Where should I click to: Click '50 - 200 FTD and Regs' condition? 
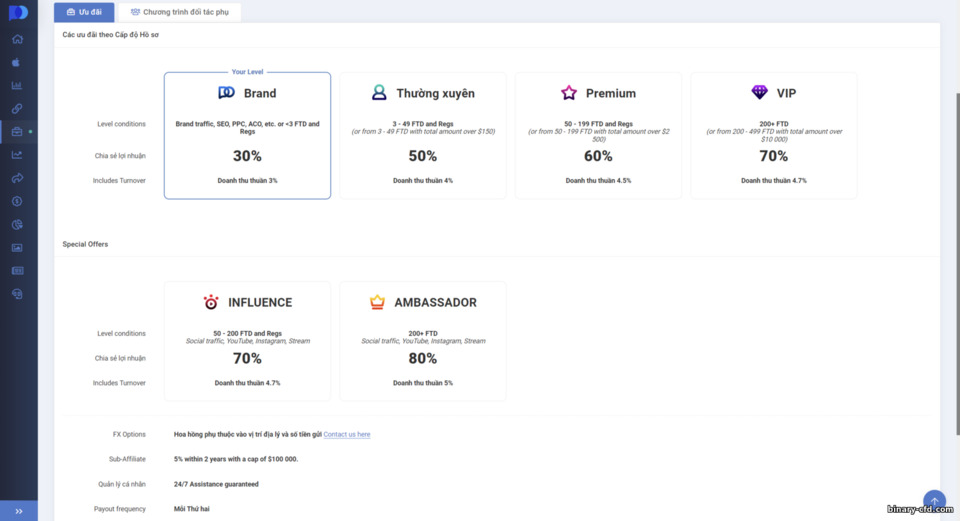[x=247, y=333]
